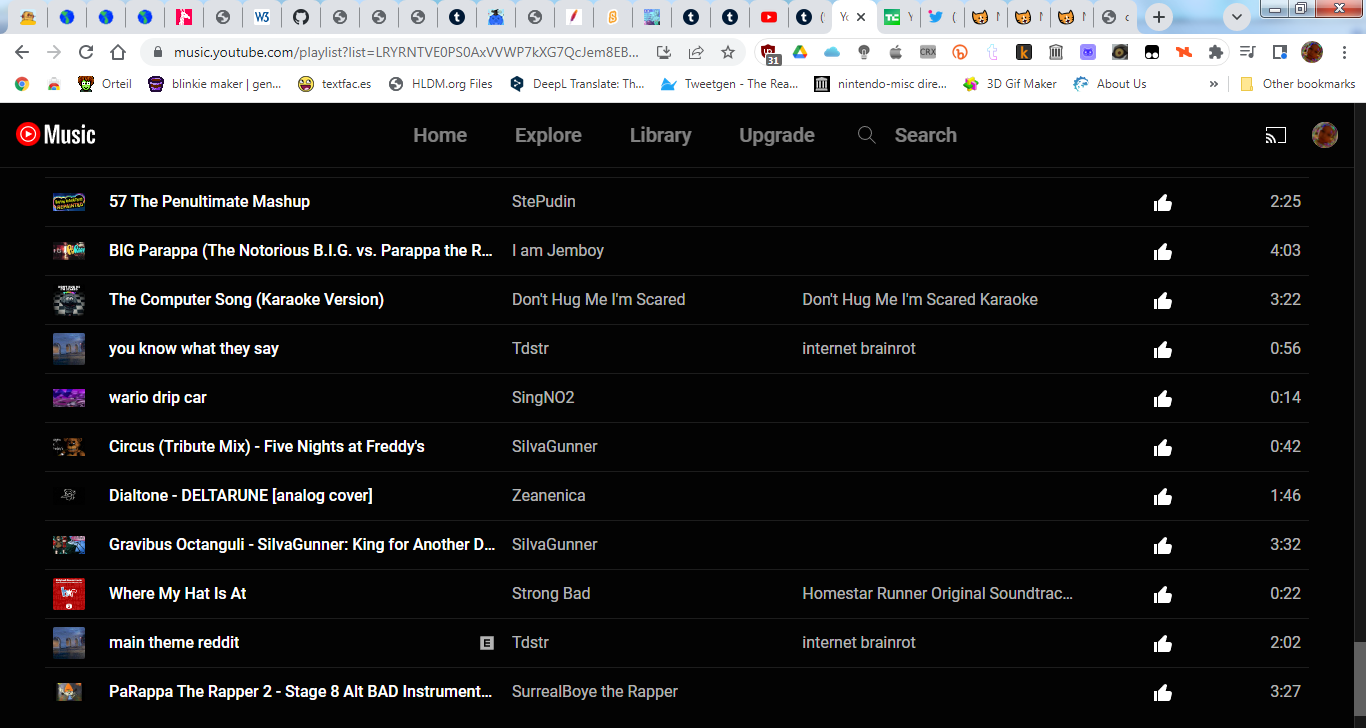This screenshot has height=728, width=1366.
Task: Go back to previous page
Action: click(x=22, y=52)
